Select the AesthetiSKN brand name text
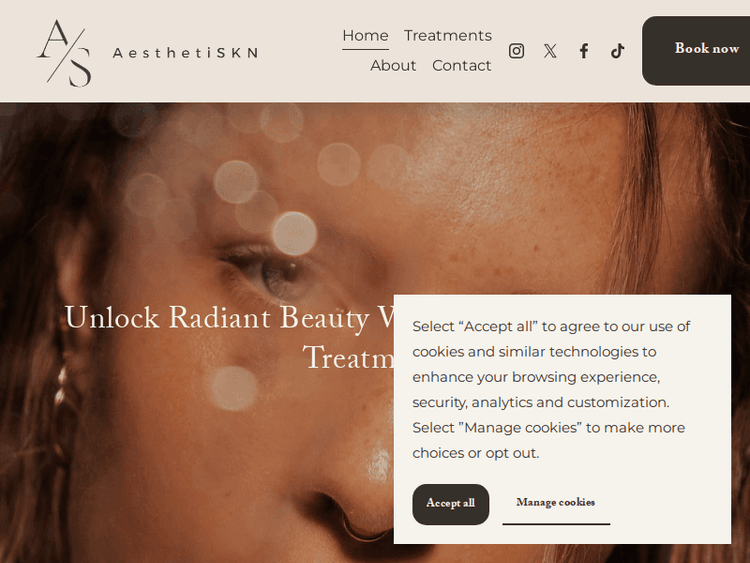The image size is (750, 563). click(x=186, y=53)
